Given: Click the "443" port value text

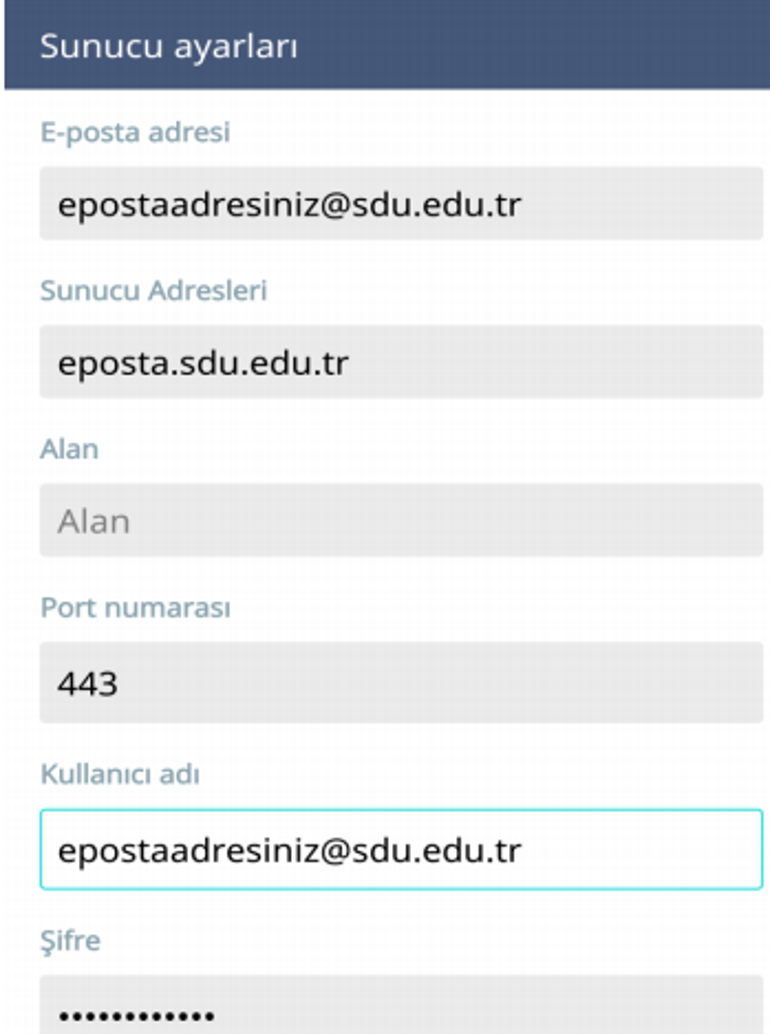Looking at the screenshot, I should [x=88, y=684].
